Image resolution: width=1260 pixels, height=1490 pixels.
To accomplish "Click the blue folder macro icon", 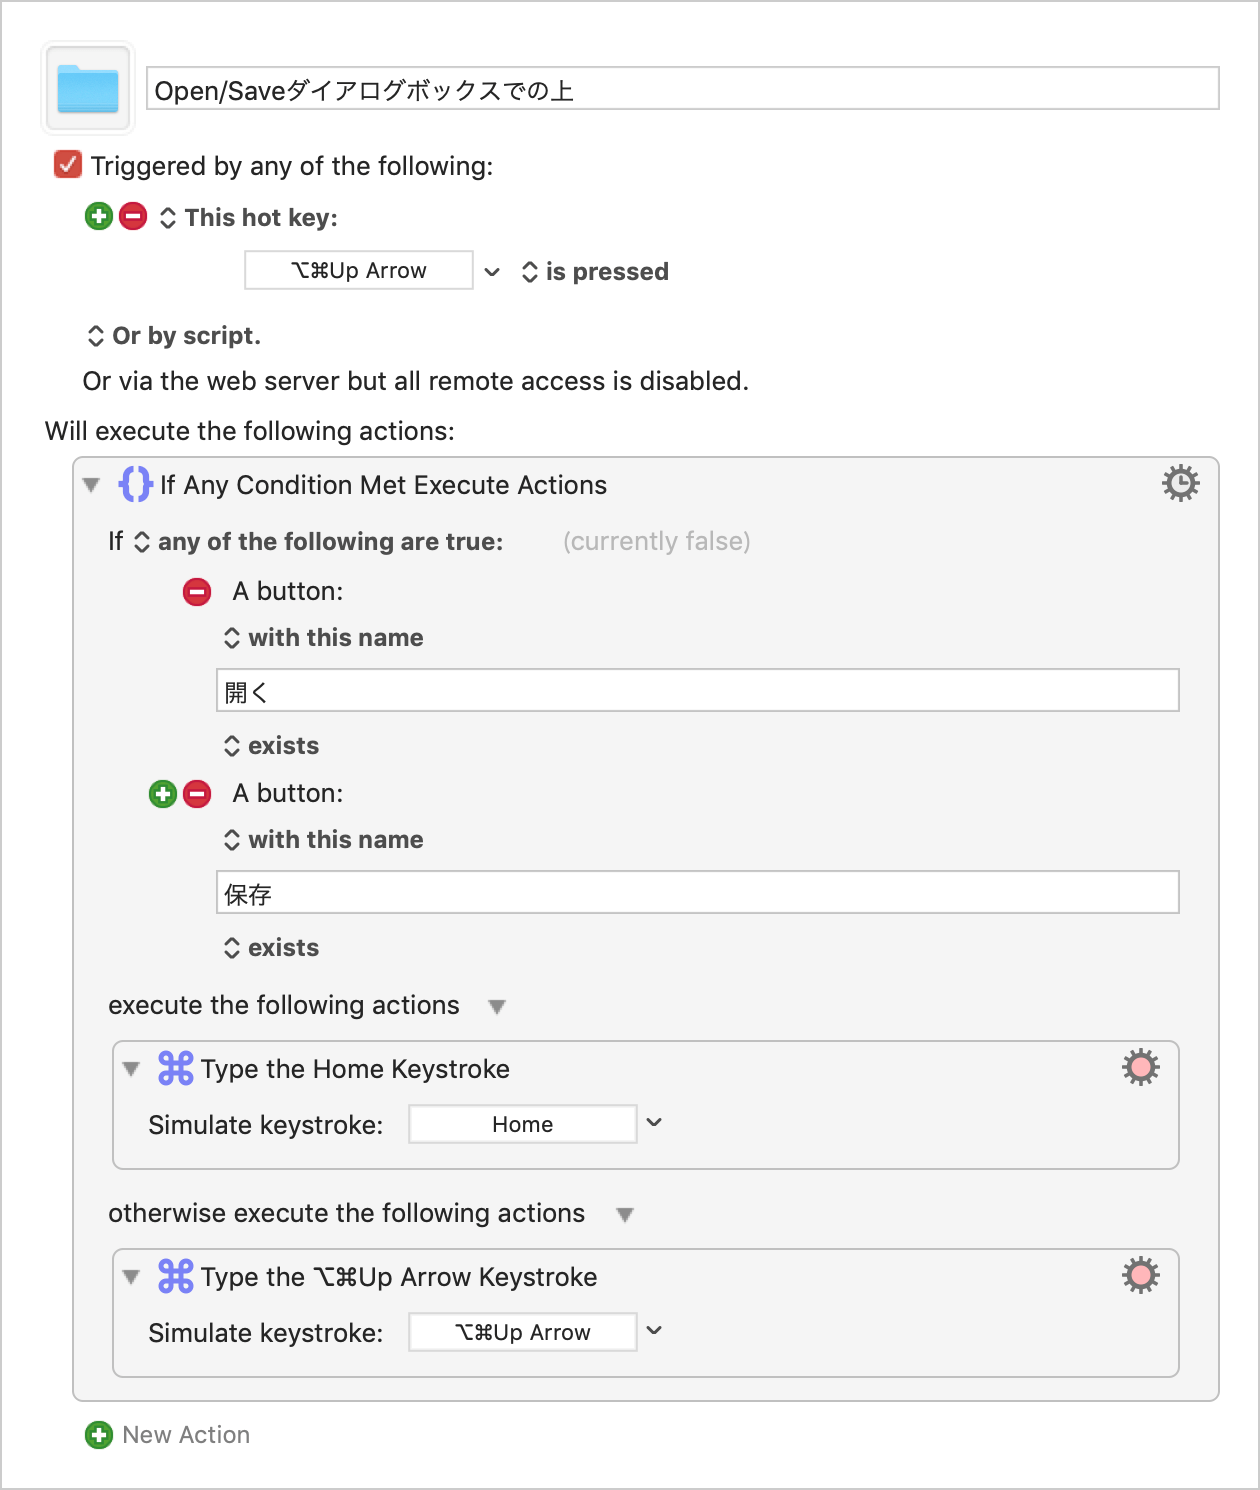I will pyautogui.click(x=88, y=88).
